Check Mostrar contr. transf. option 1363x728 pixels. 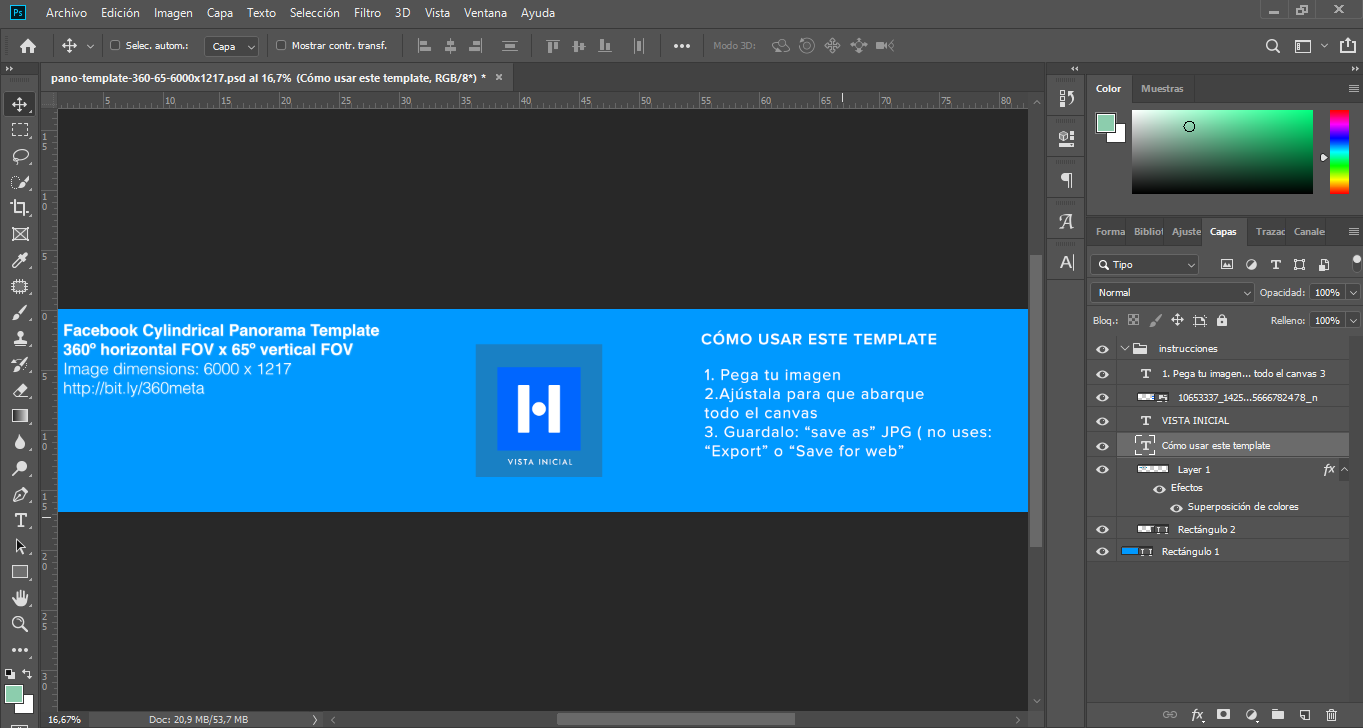[281, 45]
